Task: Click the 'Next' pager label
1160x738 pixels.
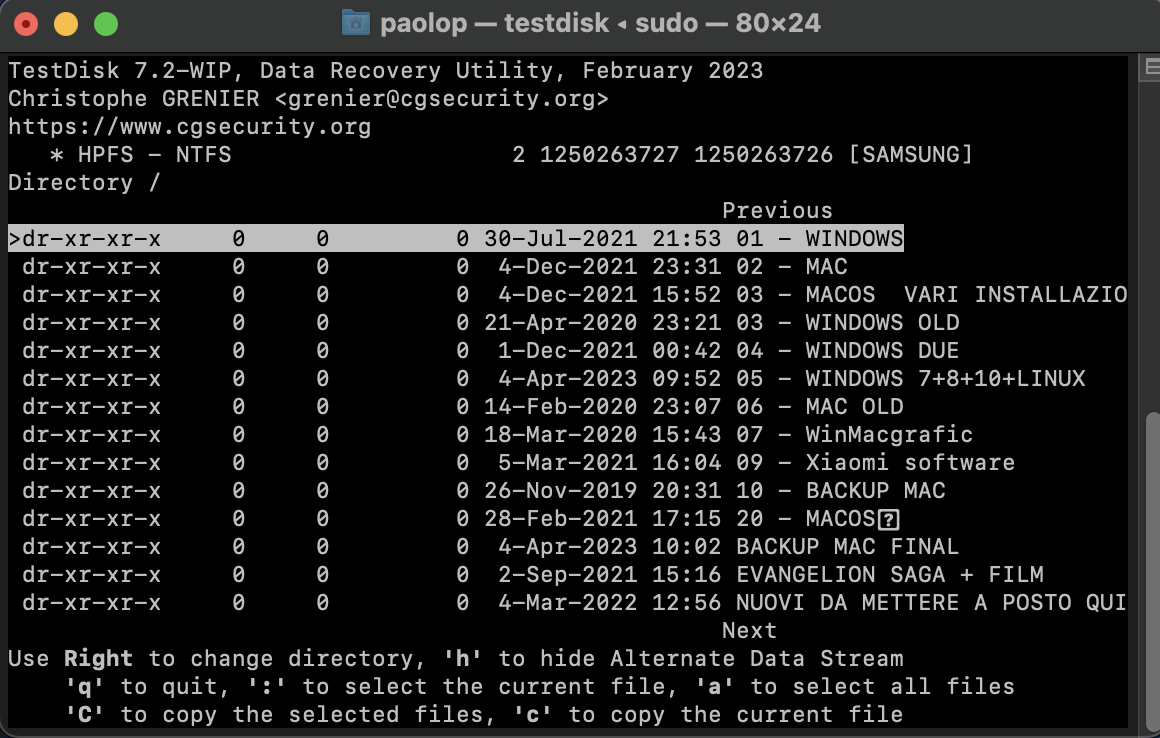Action: point(749,631)
